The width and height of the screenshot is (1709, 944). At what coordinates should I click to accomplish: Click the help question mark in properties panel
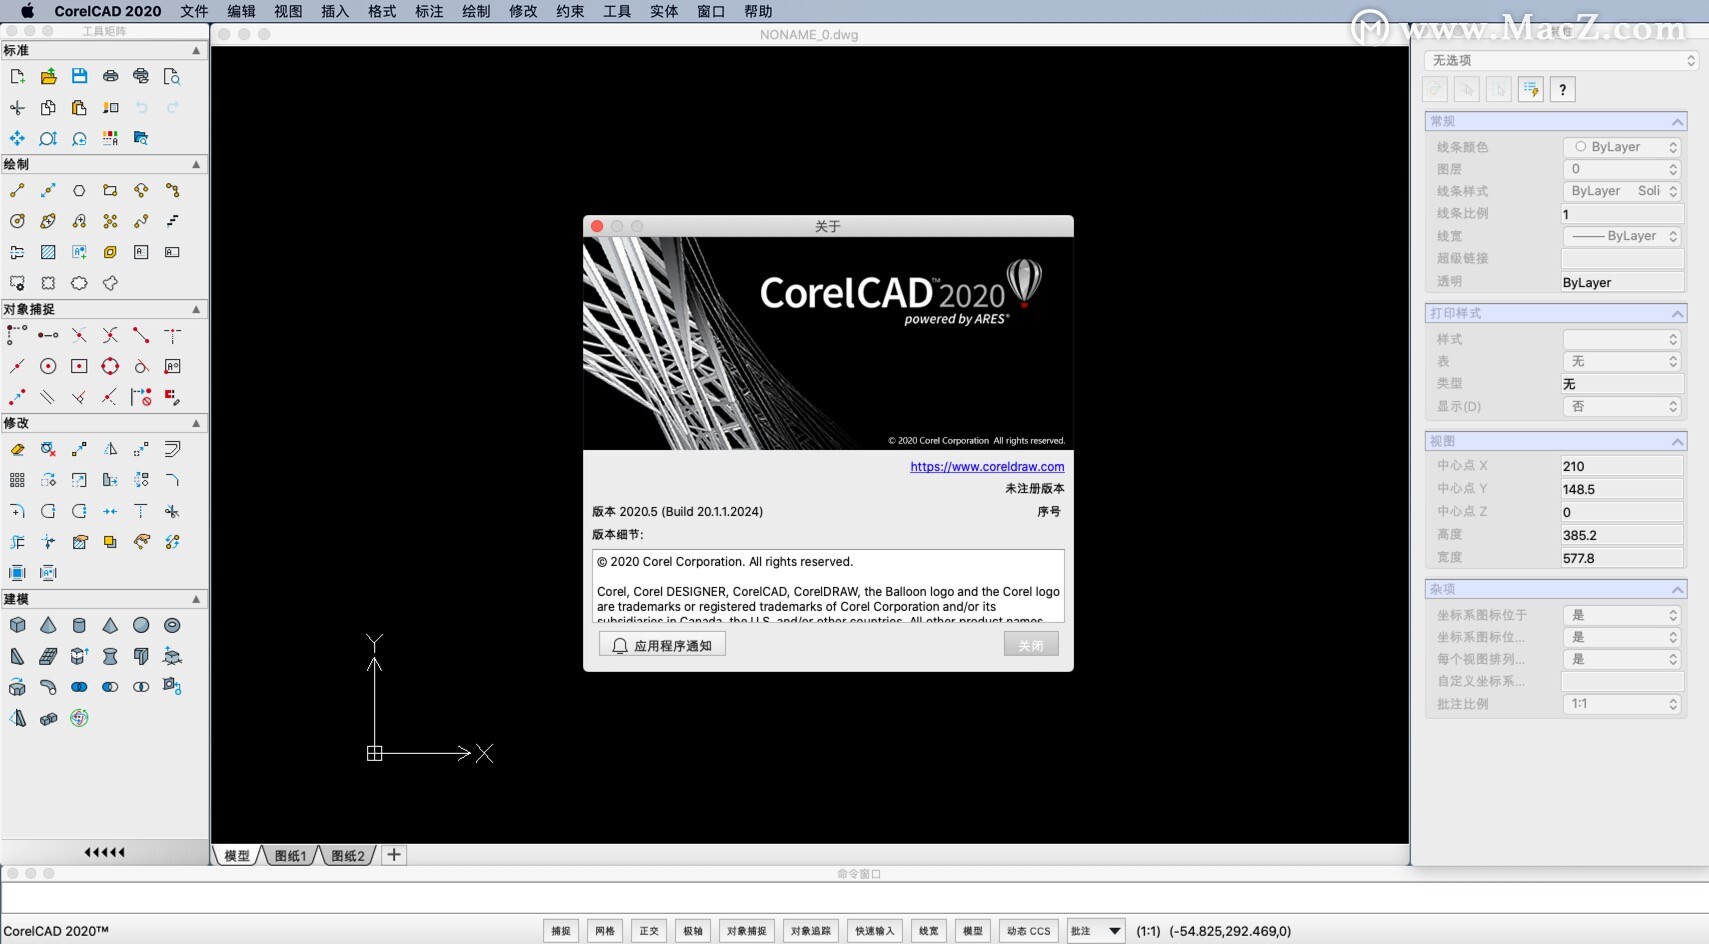[1563, 89]
